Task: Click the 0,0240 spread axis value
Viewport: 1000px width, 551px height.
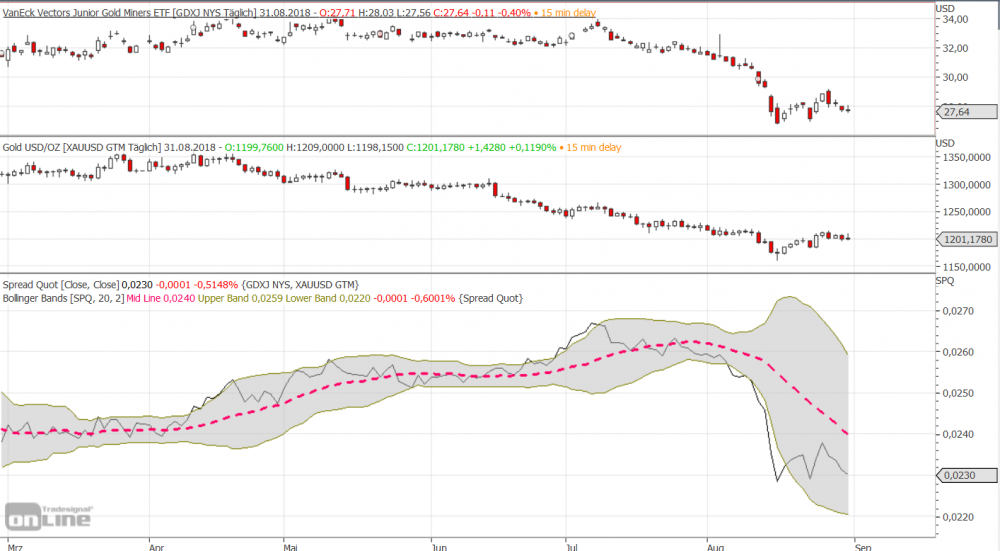Action: click(x=959, y=434)
